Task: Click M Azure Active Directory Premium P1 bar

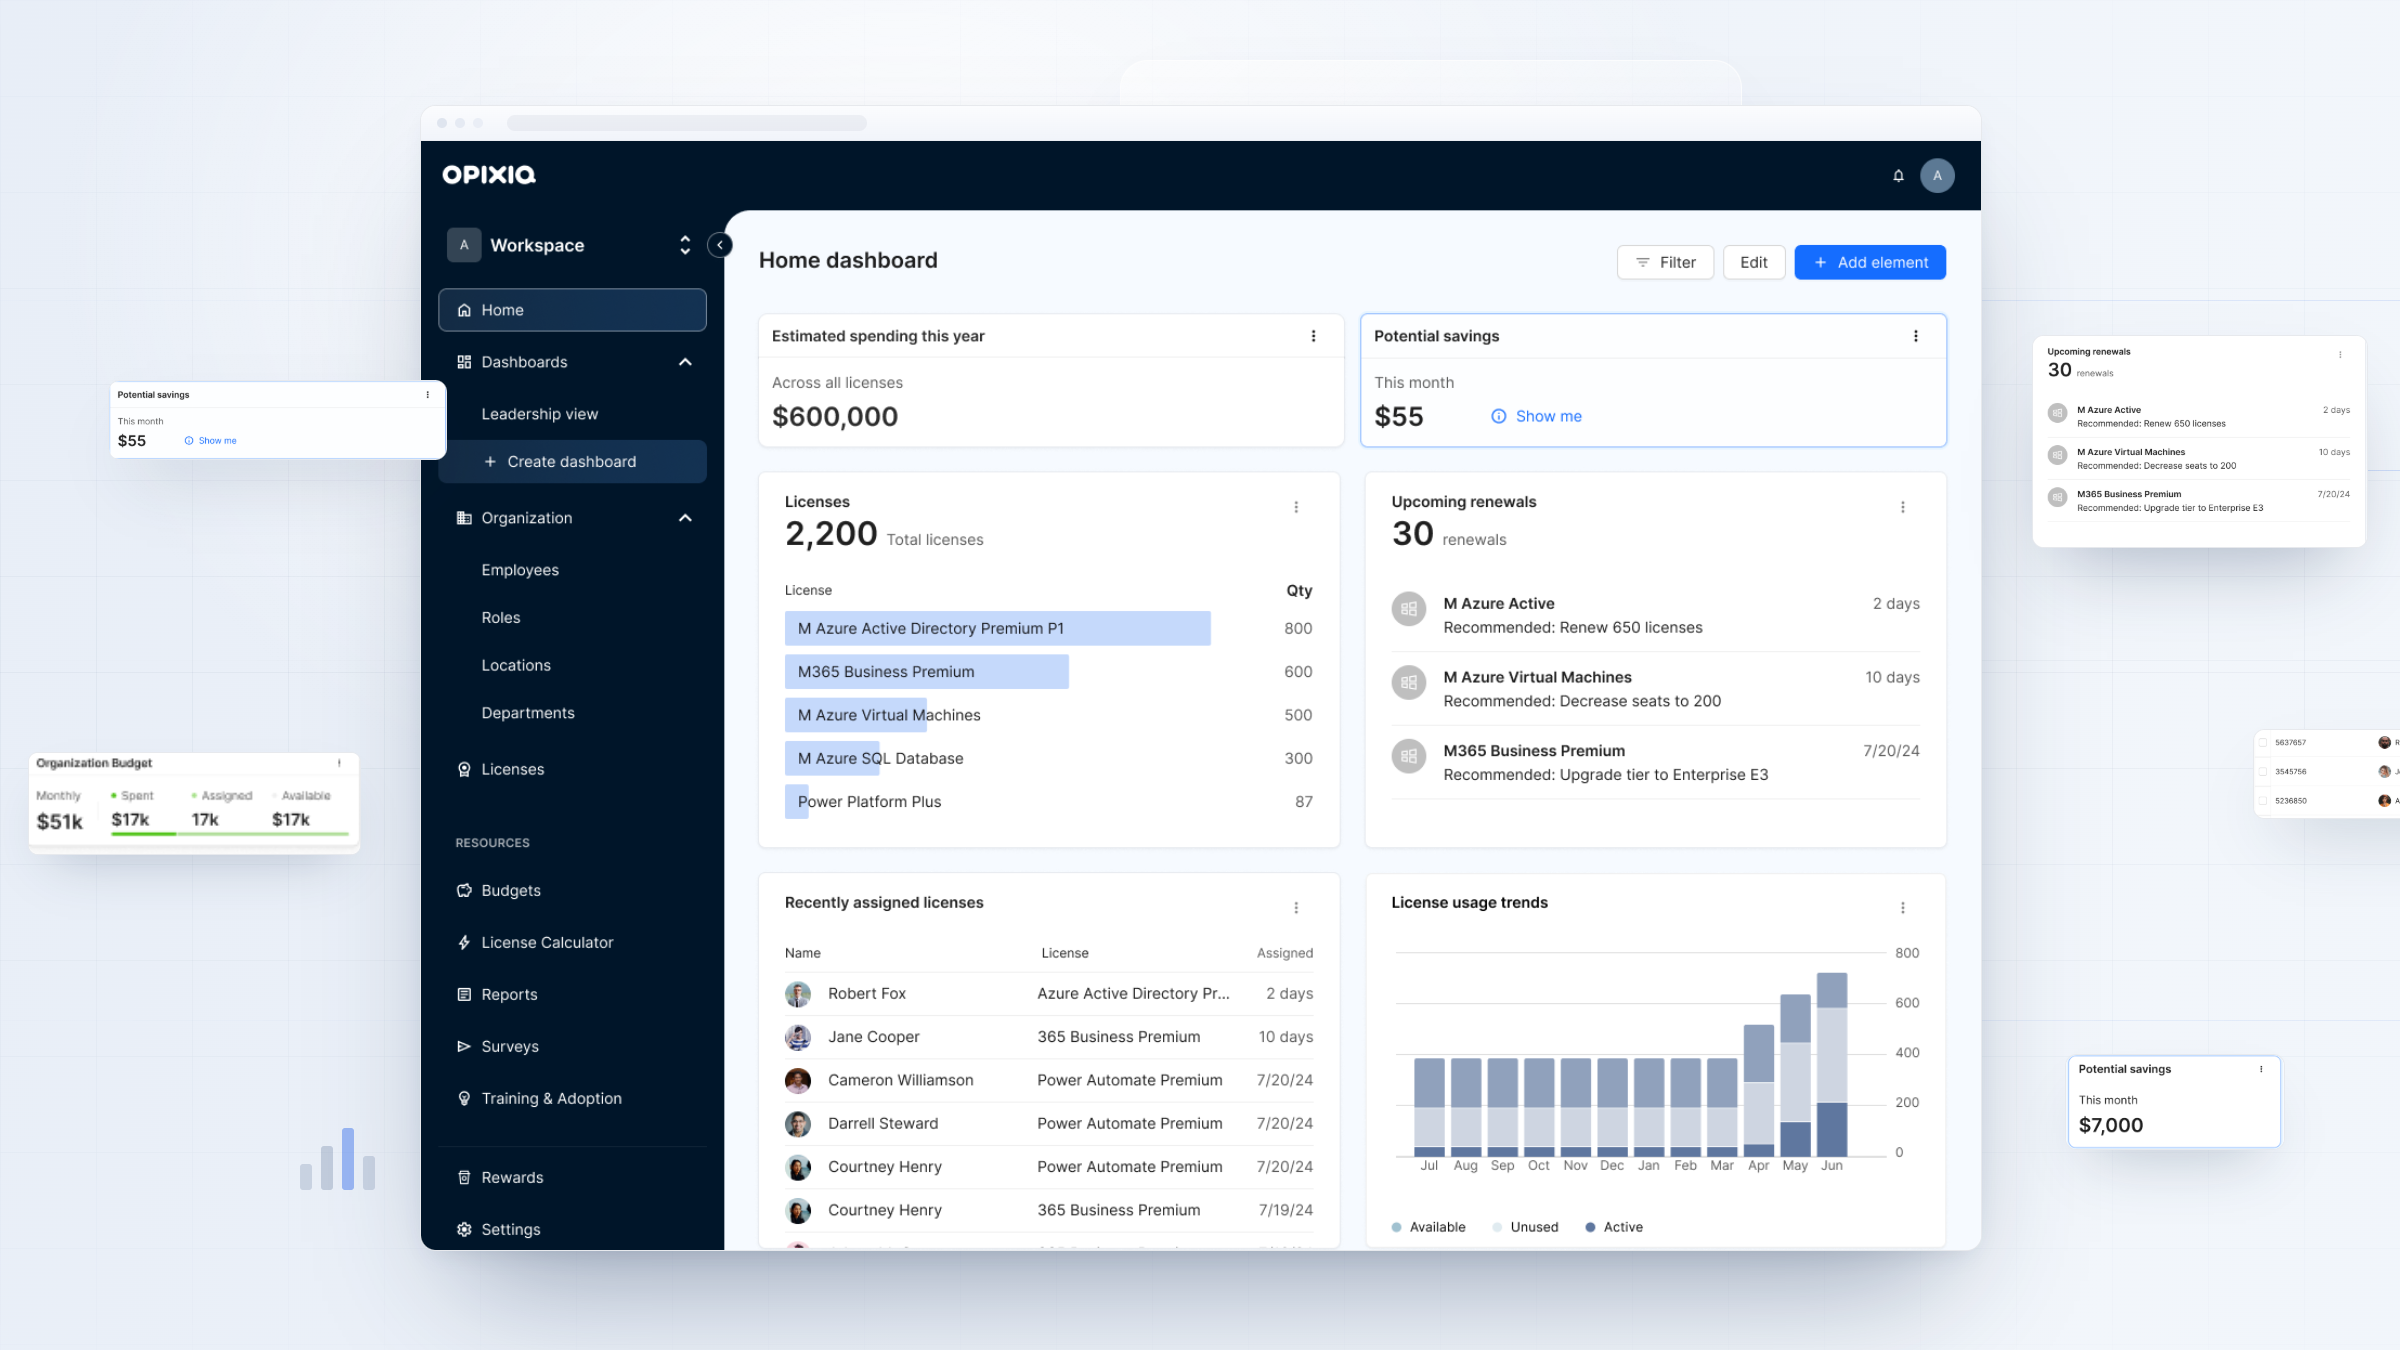Action: [998, 628]
